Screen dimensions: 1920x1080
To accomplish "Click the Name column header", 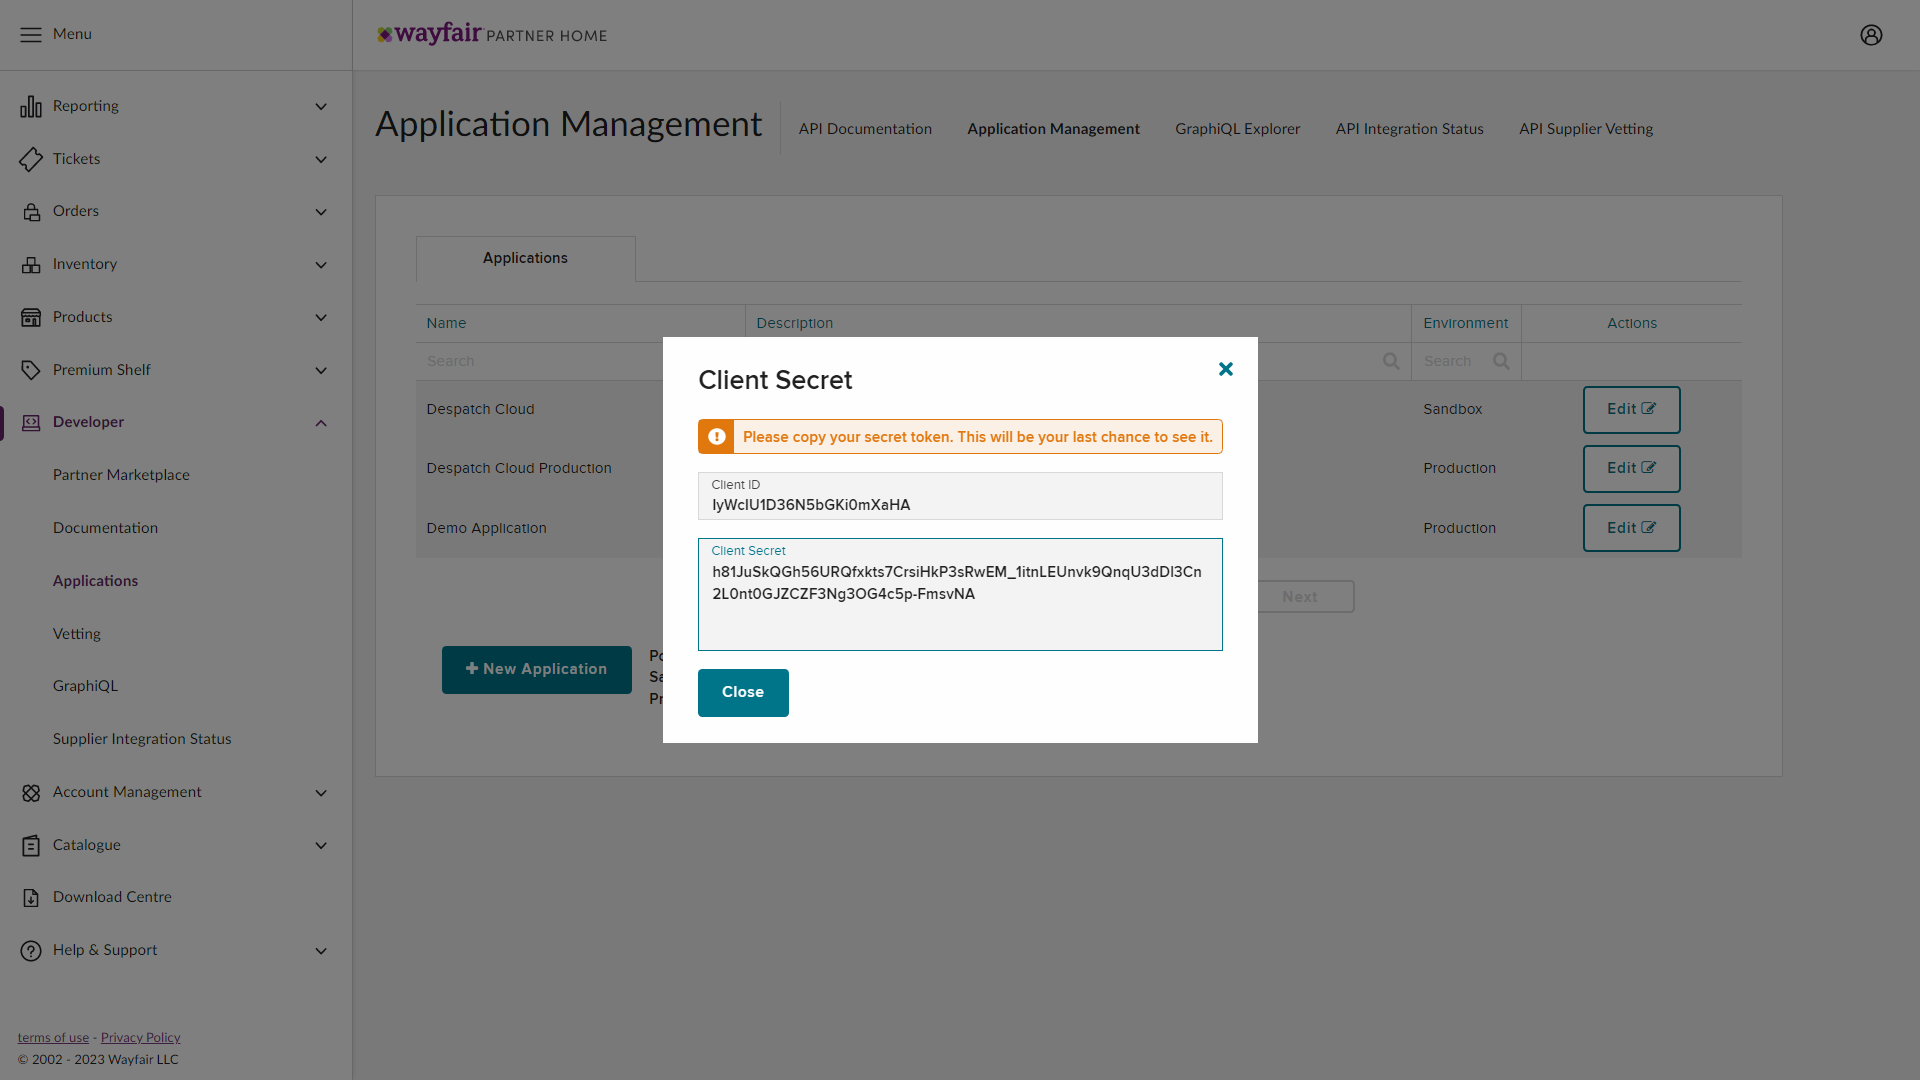I will coord(446,324).
